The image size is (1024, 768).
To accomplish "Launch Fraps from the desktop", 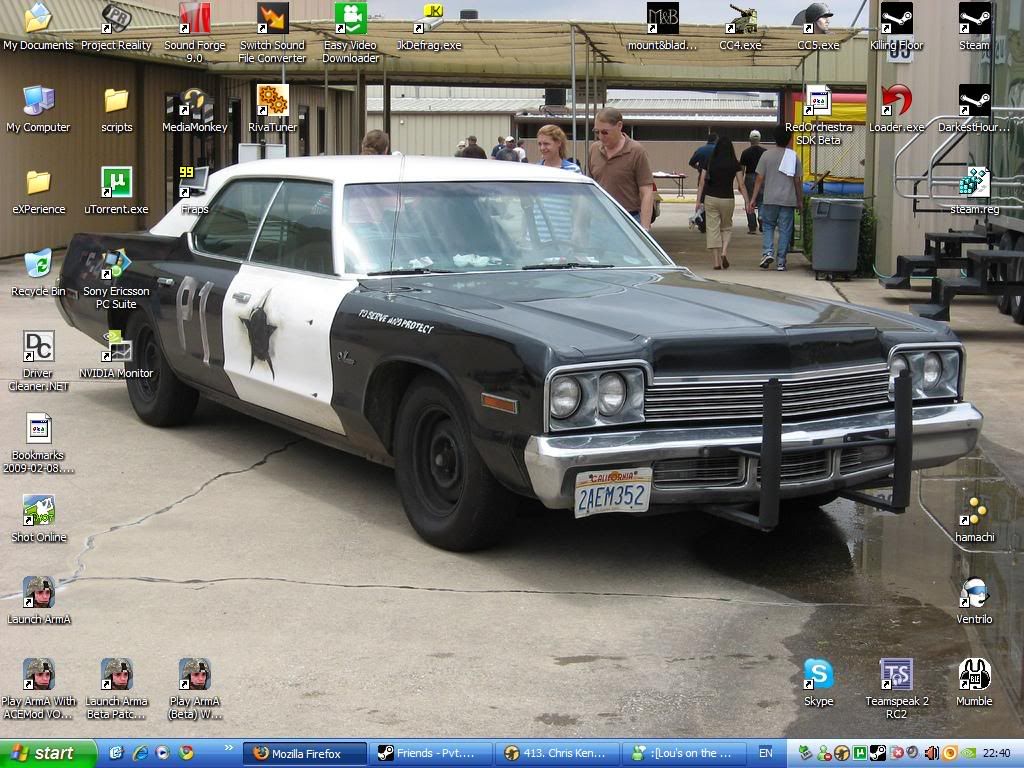I will pyautogui.click(x=193, y=185).
